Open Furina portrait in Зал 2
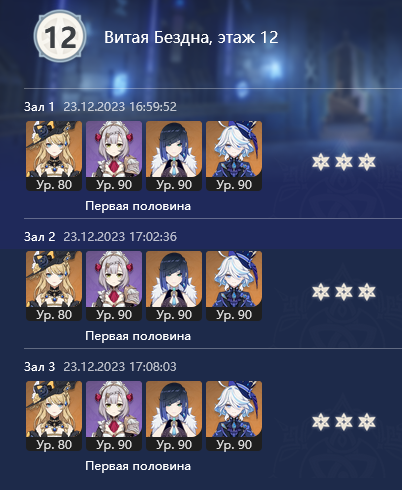This screenshot has width=402, height=490. (x=234, y=286)
